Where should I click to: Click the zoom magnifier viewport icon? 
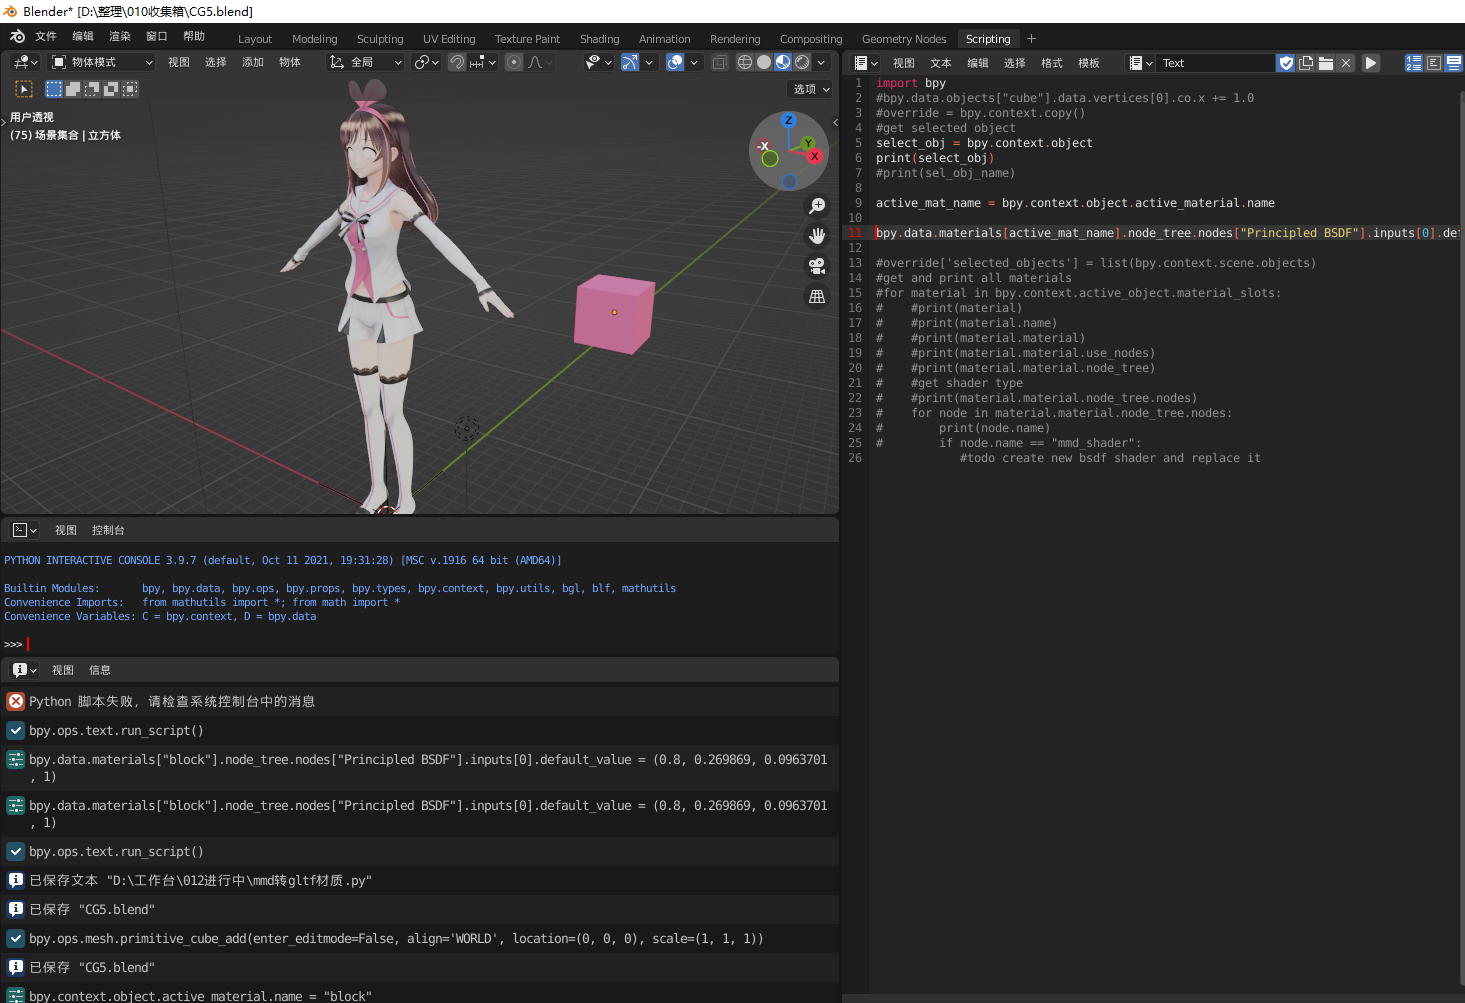point(817,206)
